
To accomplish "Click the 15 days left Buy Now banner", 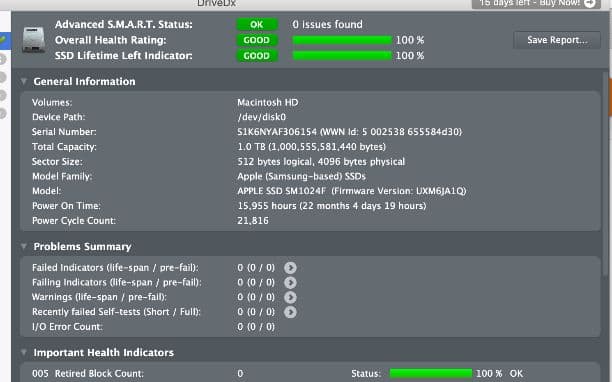I will pyautogui.click(x=536, y=4).
